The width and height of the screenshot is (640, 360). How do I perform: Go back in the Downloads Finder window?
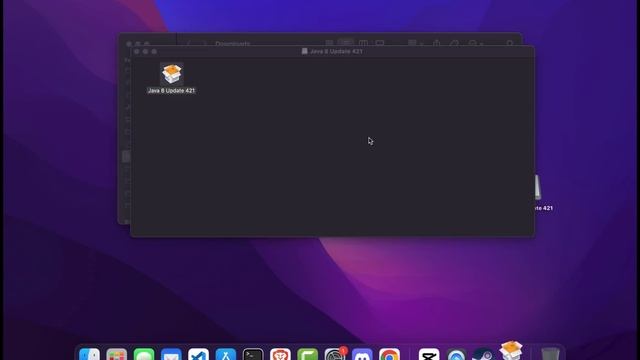(189, 43)
